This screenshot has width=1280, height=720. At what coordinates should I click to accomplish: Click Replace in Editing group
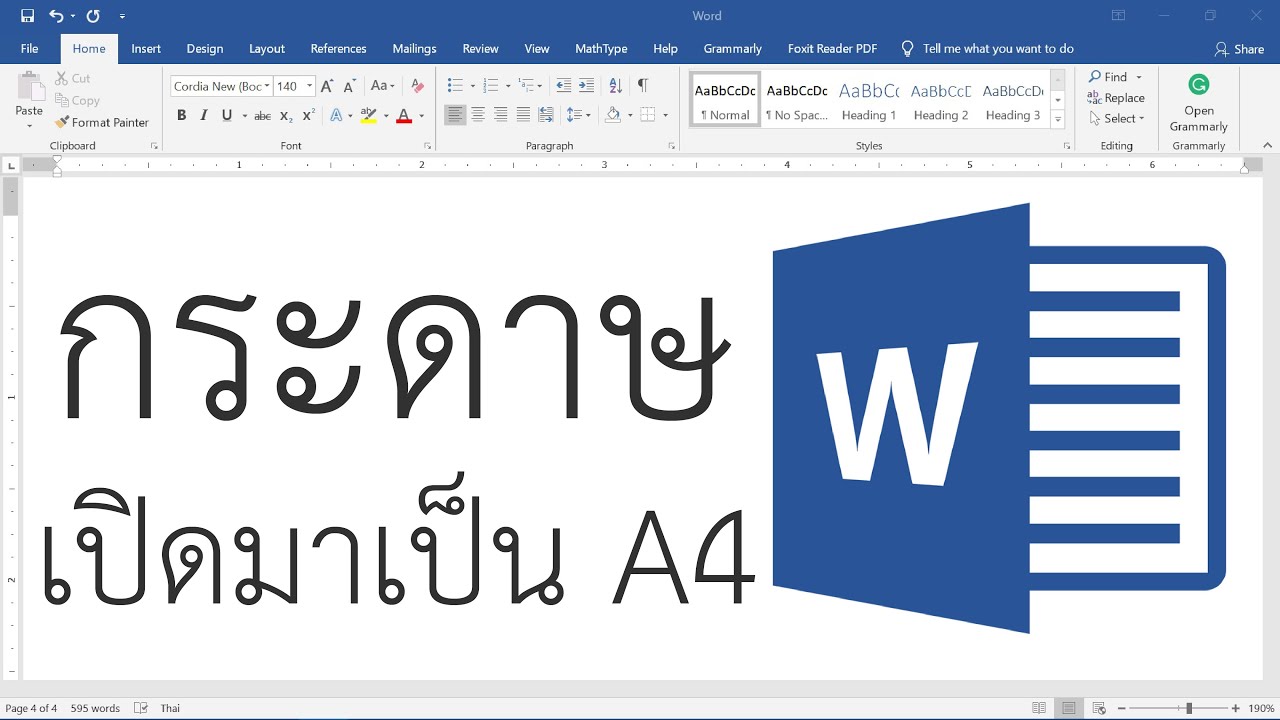1116,98
